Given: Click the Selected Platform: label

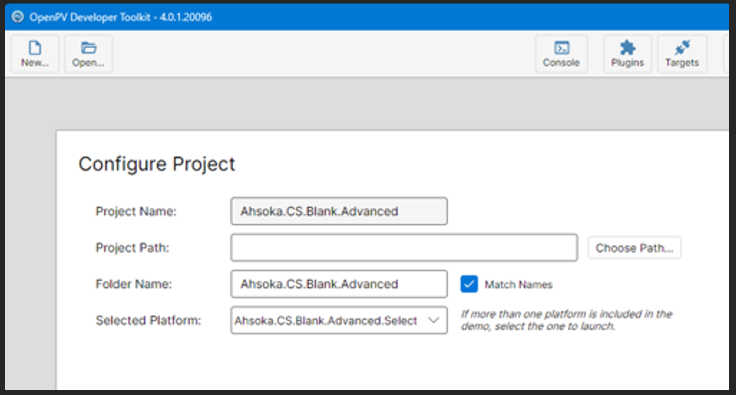Looking at the screenshot, I should [x=148, y=320].
